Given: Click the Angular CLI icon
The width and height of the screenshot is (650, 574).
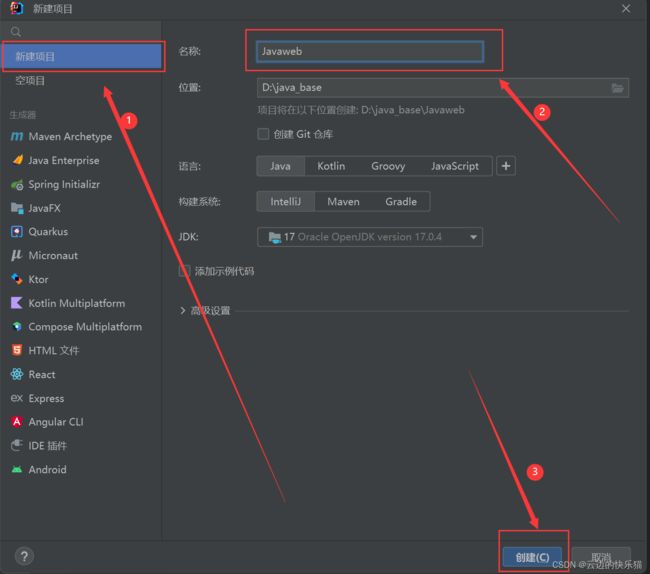Looking at the screenshot, I should [17, 422].
